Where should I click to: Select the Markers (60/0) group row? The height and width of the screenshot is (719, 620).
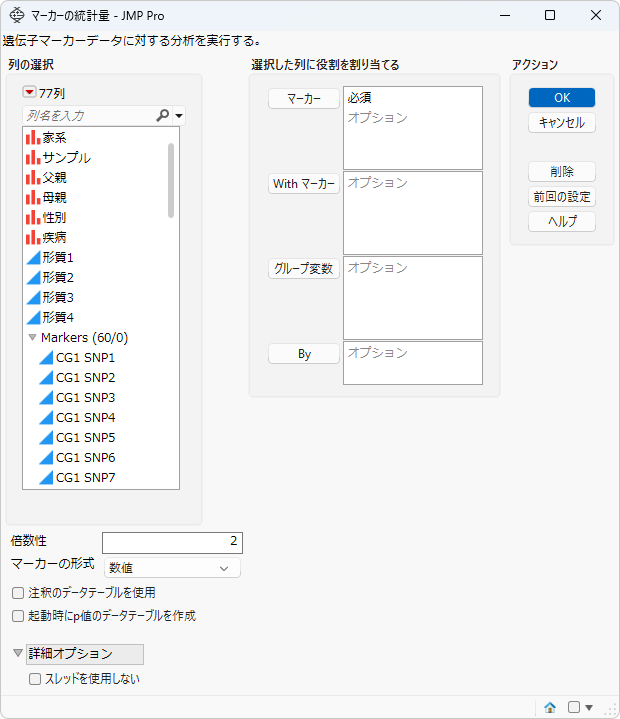pyautogui.click(x=84, y=337)
